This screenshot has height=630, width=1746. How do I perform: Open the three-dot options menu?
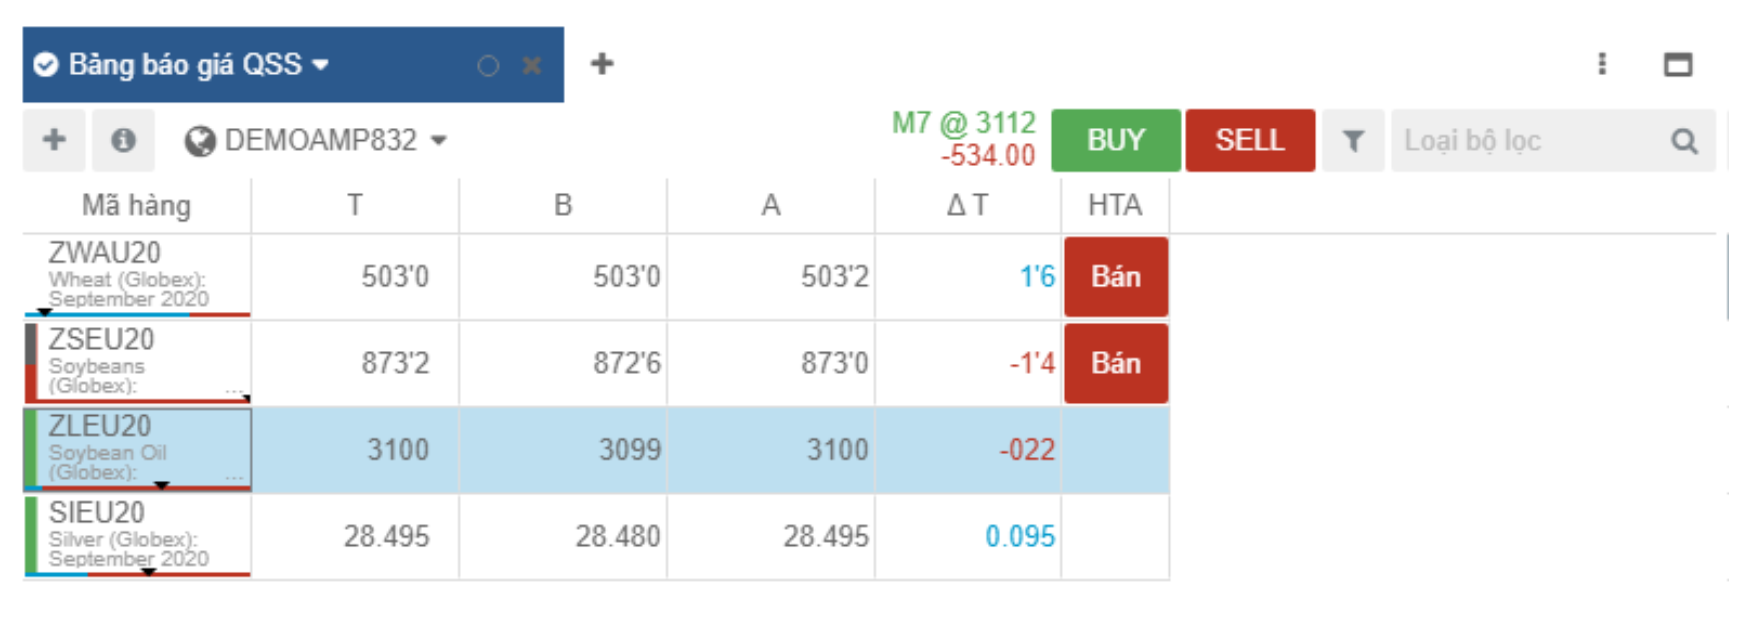click(x=1602, y=64)
